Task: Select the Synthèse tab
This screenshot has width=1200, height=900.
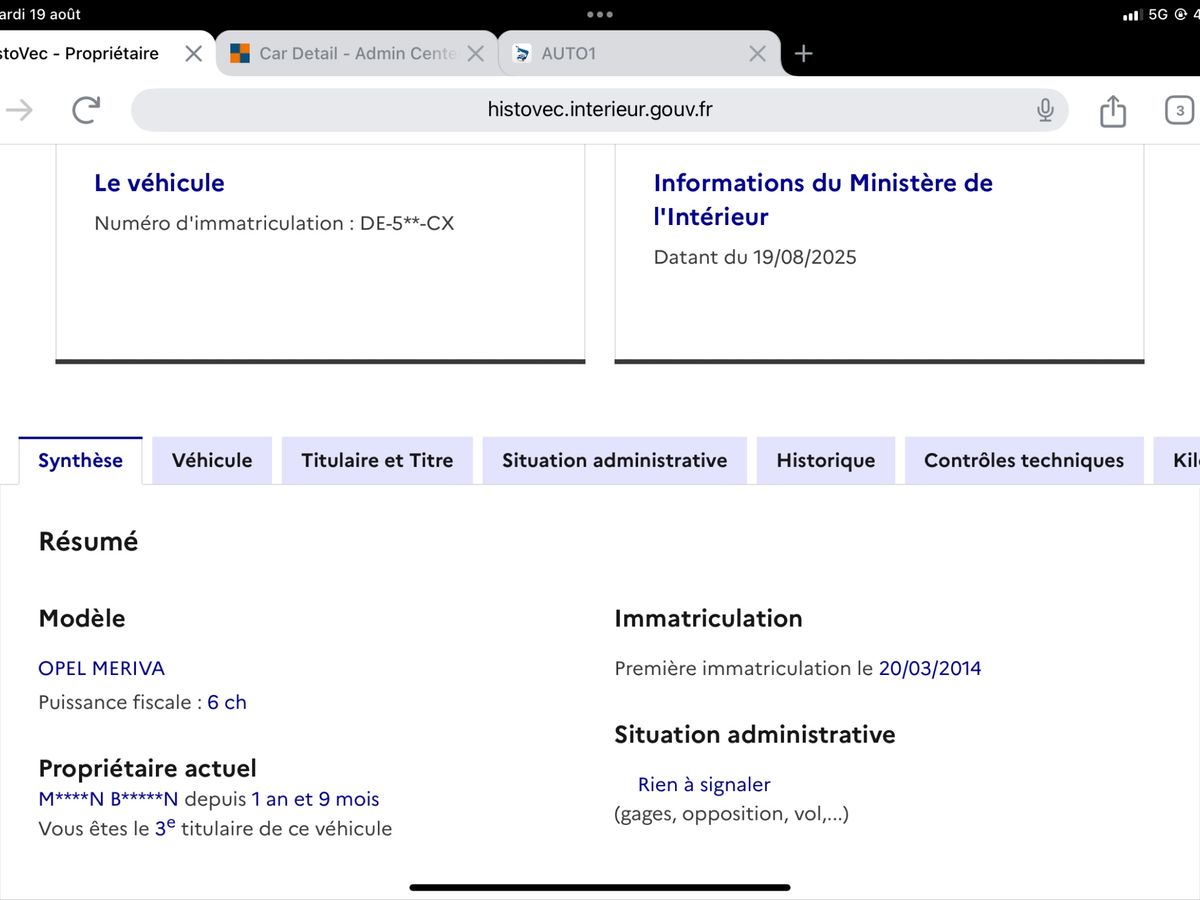Action: (x=80, y=461)
